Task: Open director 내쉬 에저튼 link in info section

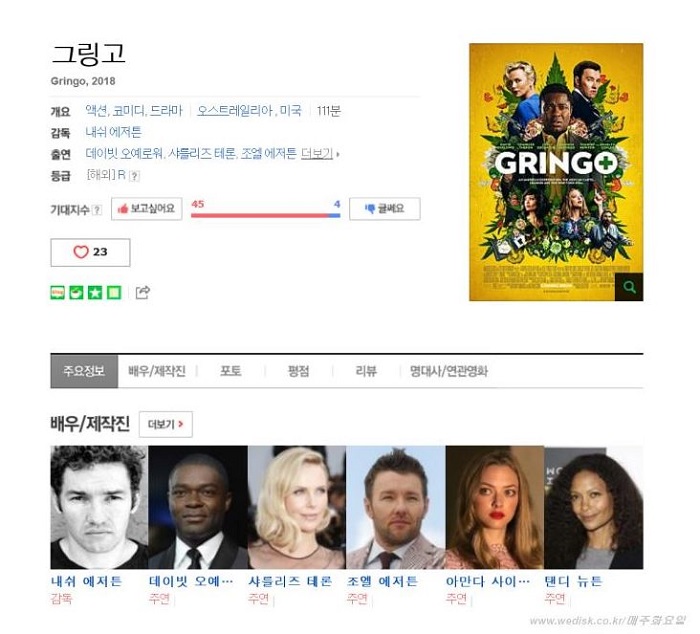Action: point(113,132)
